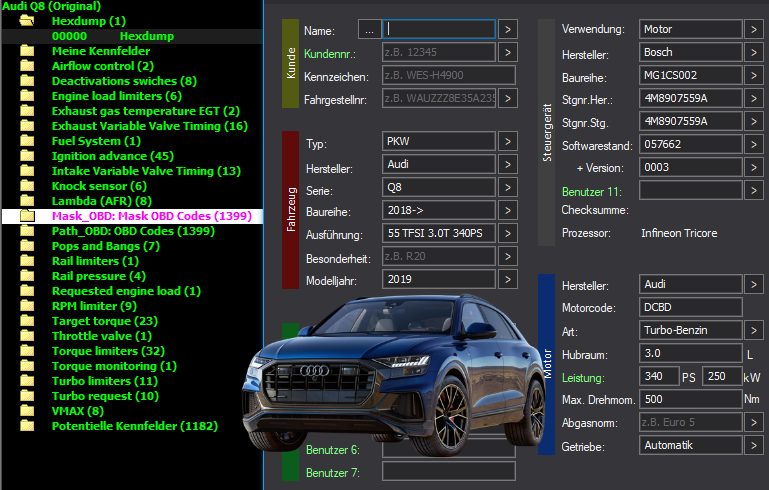This screenshot has width=769, height=490.
Task: Open arrow dropdown beside Softwarestand 057662
Action: click(x=754, y=144)
